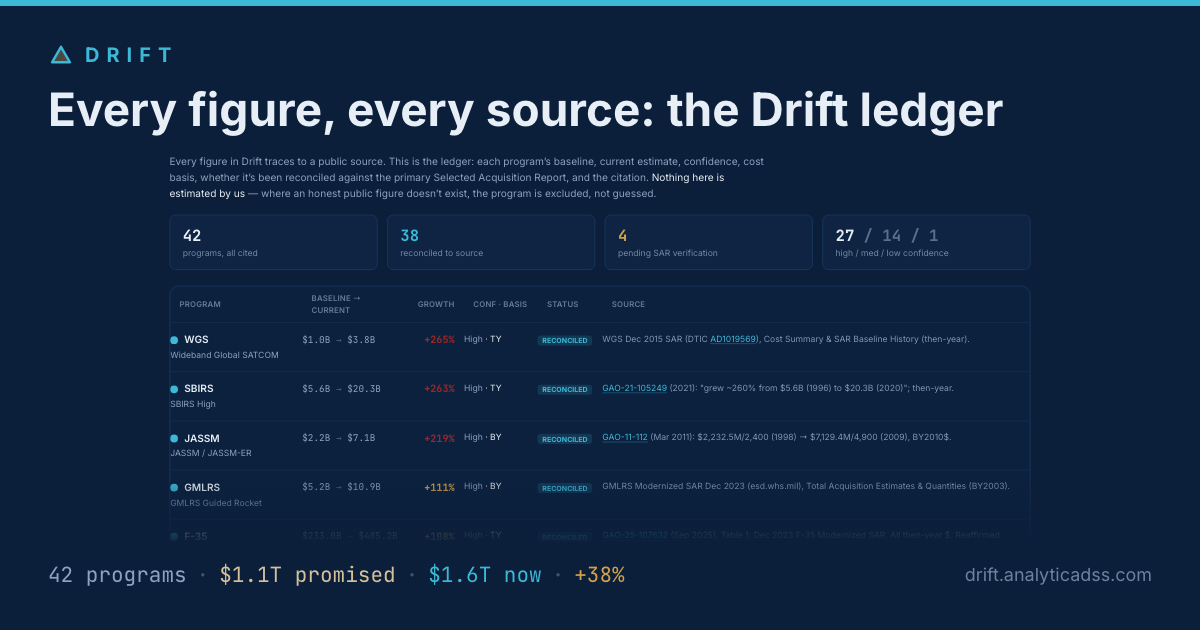
Task: Select the 27 / 14 / 1 confidence card
Action: [926, 242]
